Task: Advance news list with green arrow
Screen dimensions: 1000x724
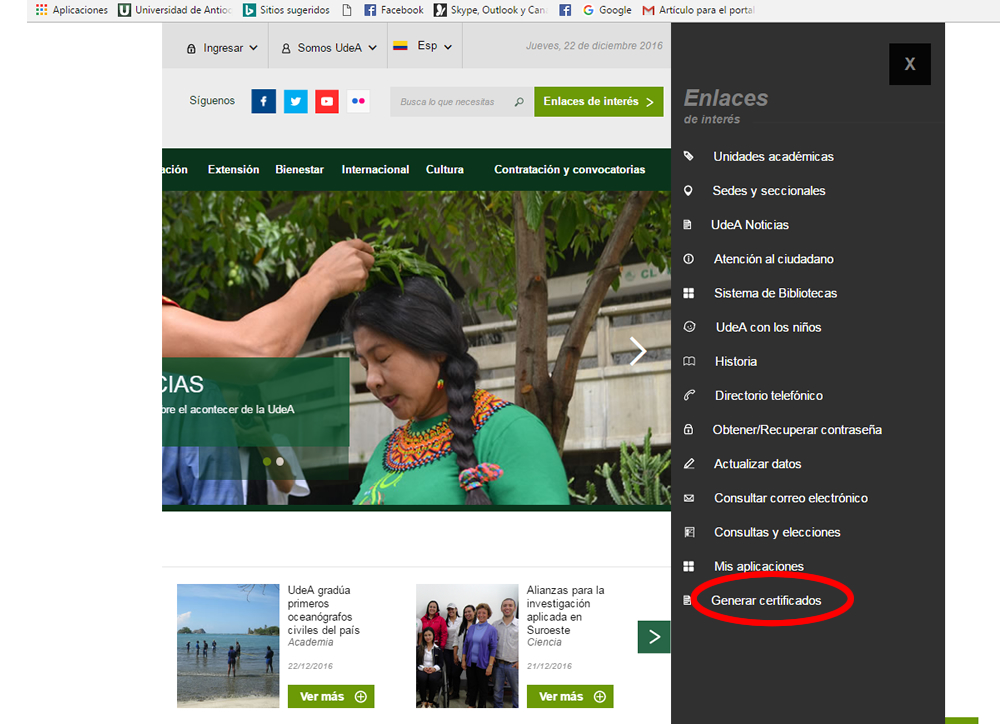Action: coord(654,637)
